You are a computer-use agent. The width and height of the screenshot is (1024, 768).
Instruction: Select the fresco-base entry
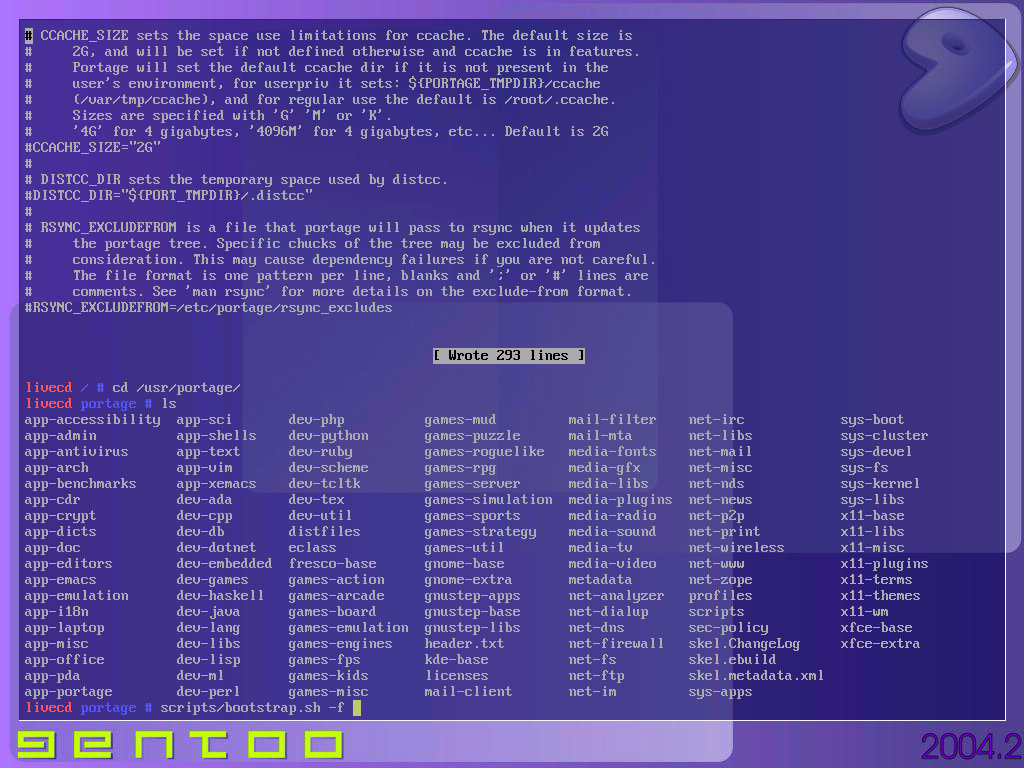click(332, 564)
